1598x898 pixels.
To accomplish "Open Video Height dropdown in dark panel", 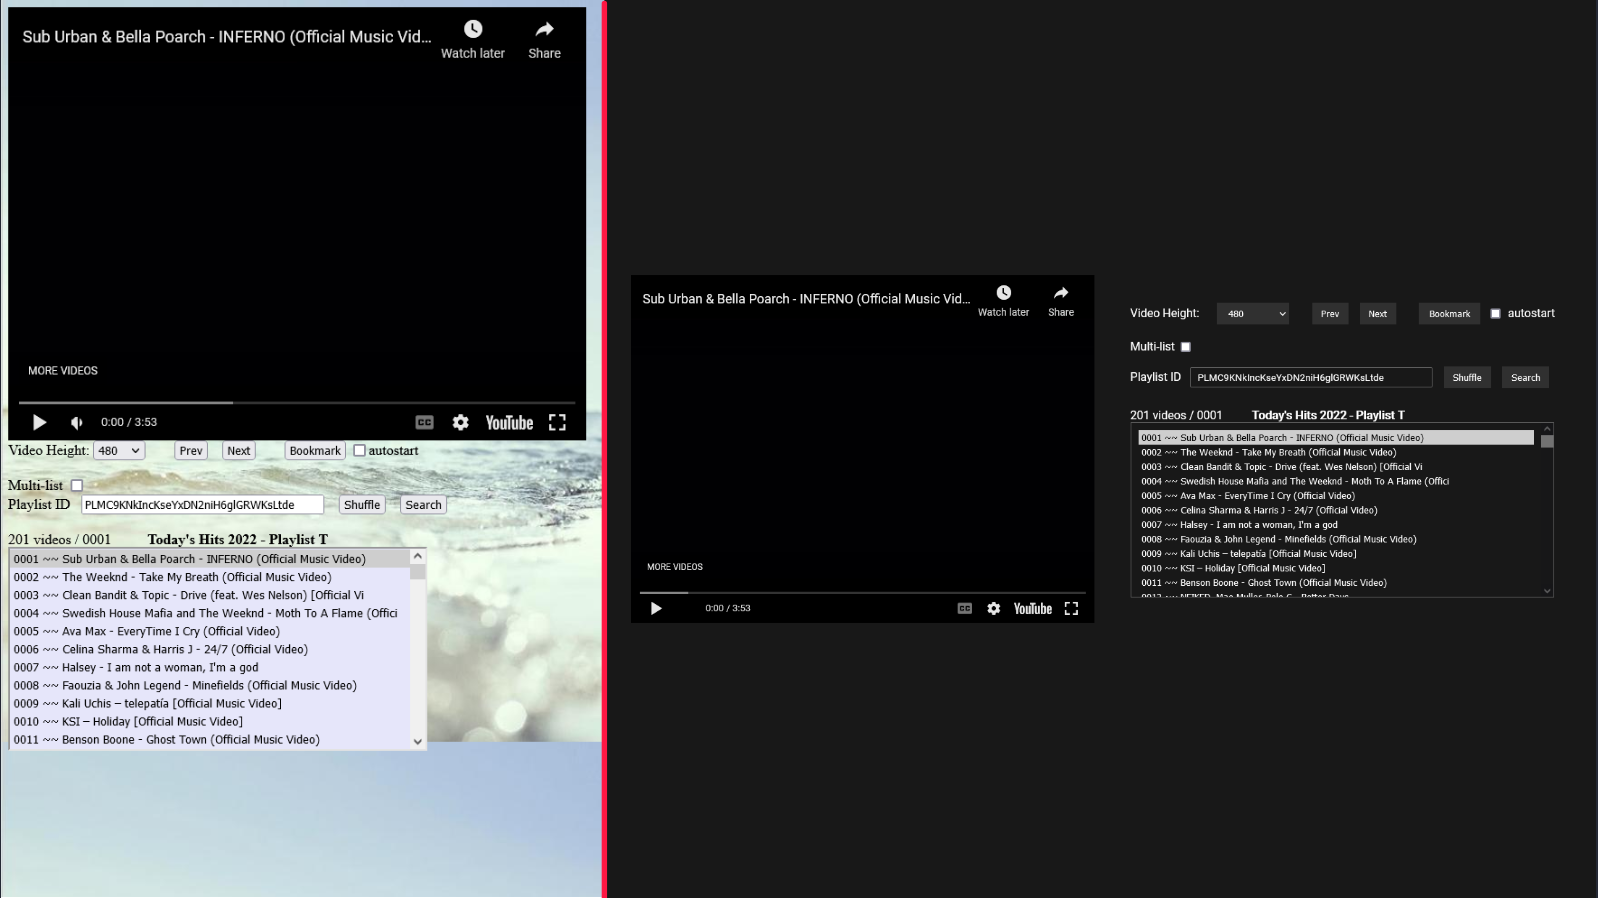I will click(1253, 313).
